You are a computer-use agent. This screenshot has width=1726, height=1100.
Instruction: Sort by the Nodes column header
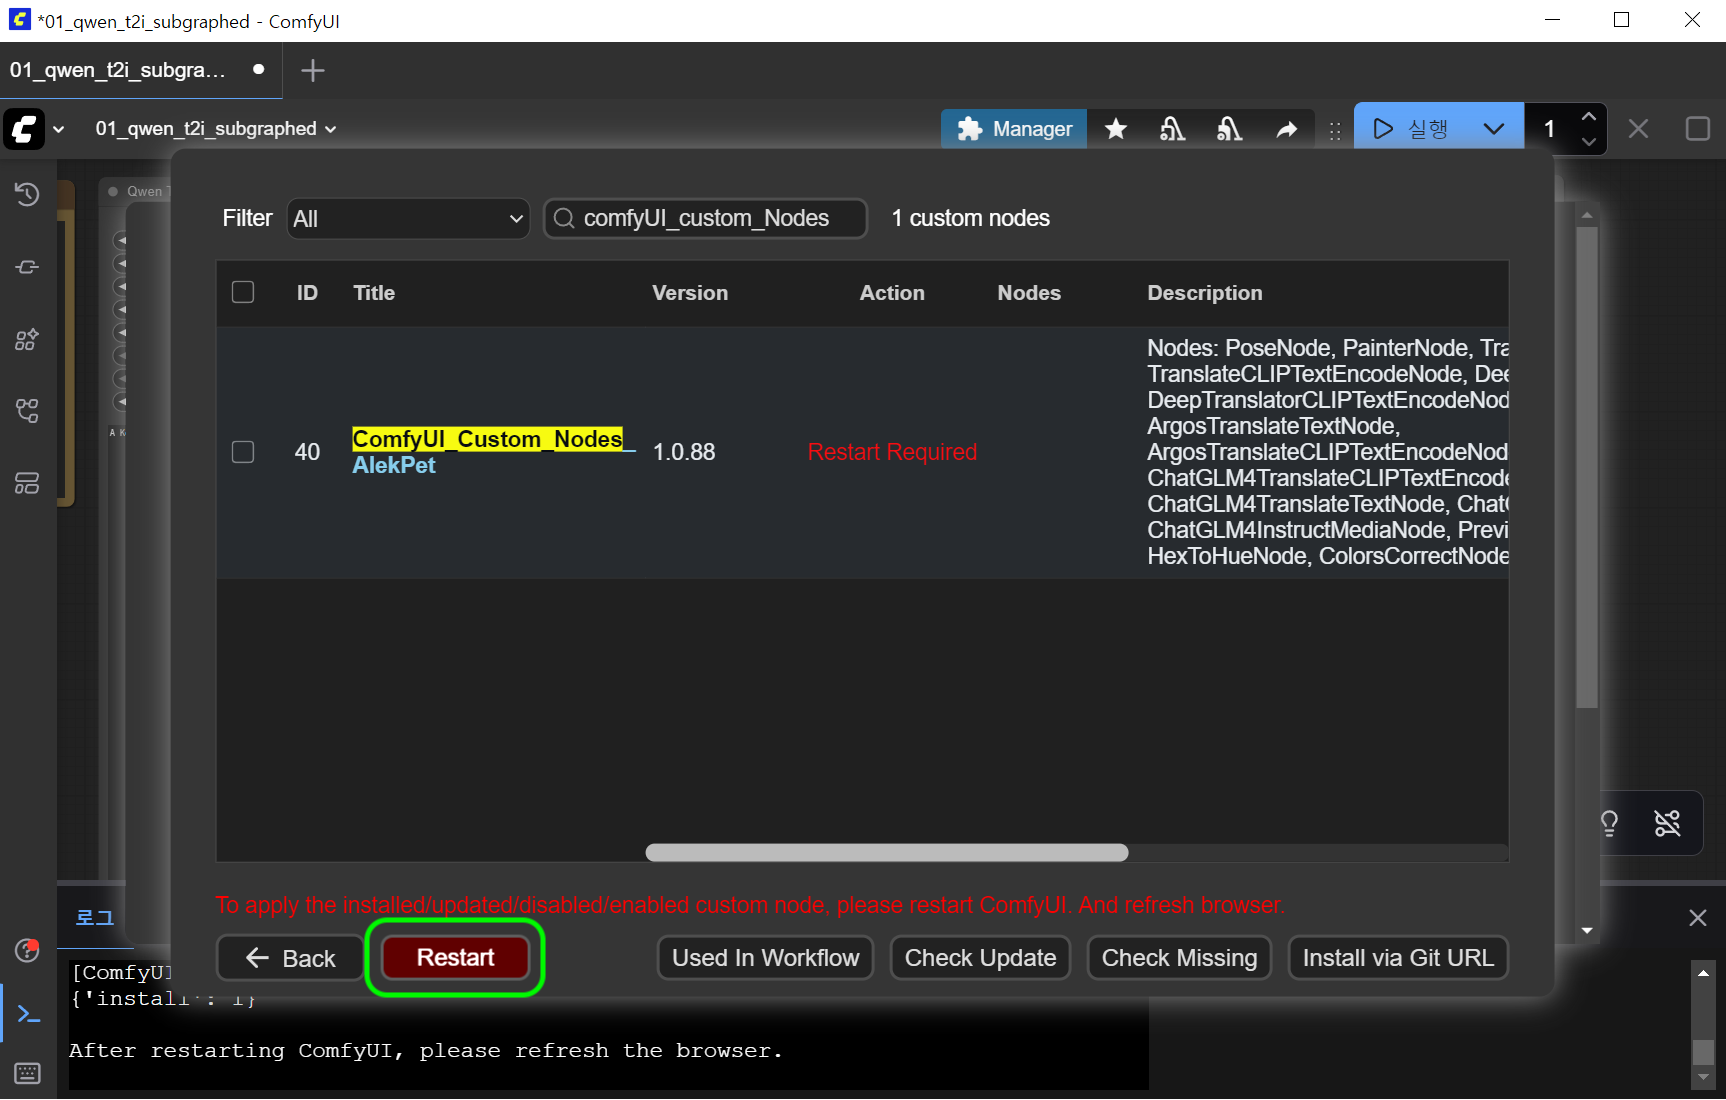point(1029,293)
